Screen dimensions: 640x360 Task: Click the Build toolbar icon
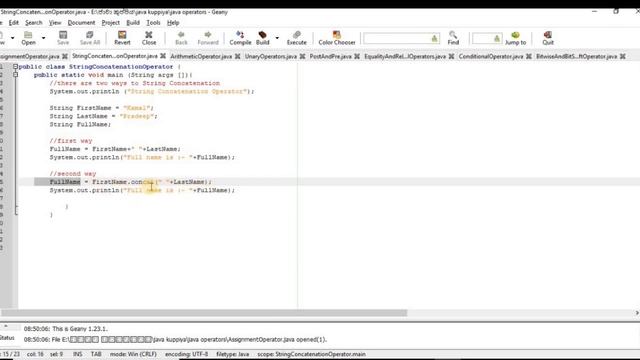[262, 38]
